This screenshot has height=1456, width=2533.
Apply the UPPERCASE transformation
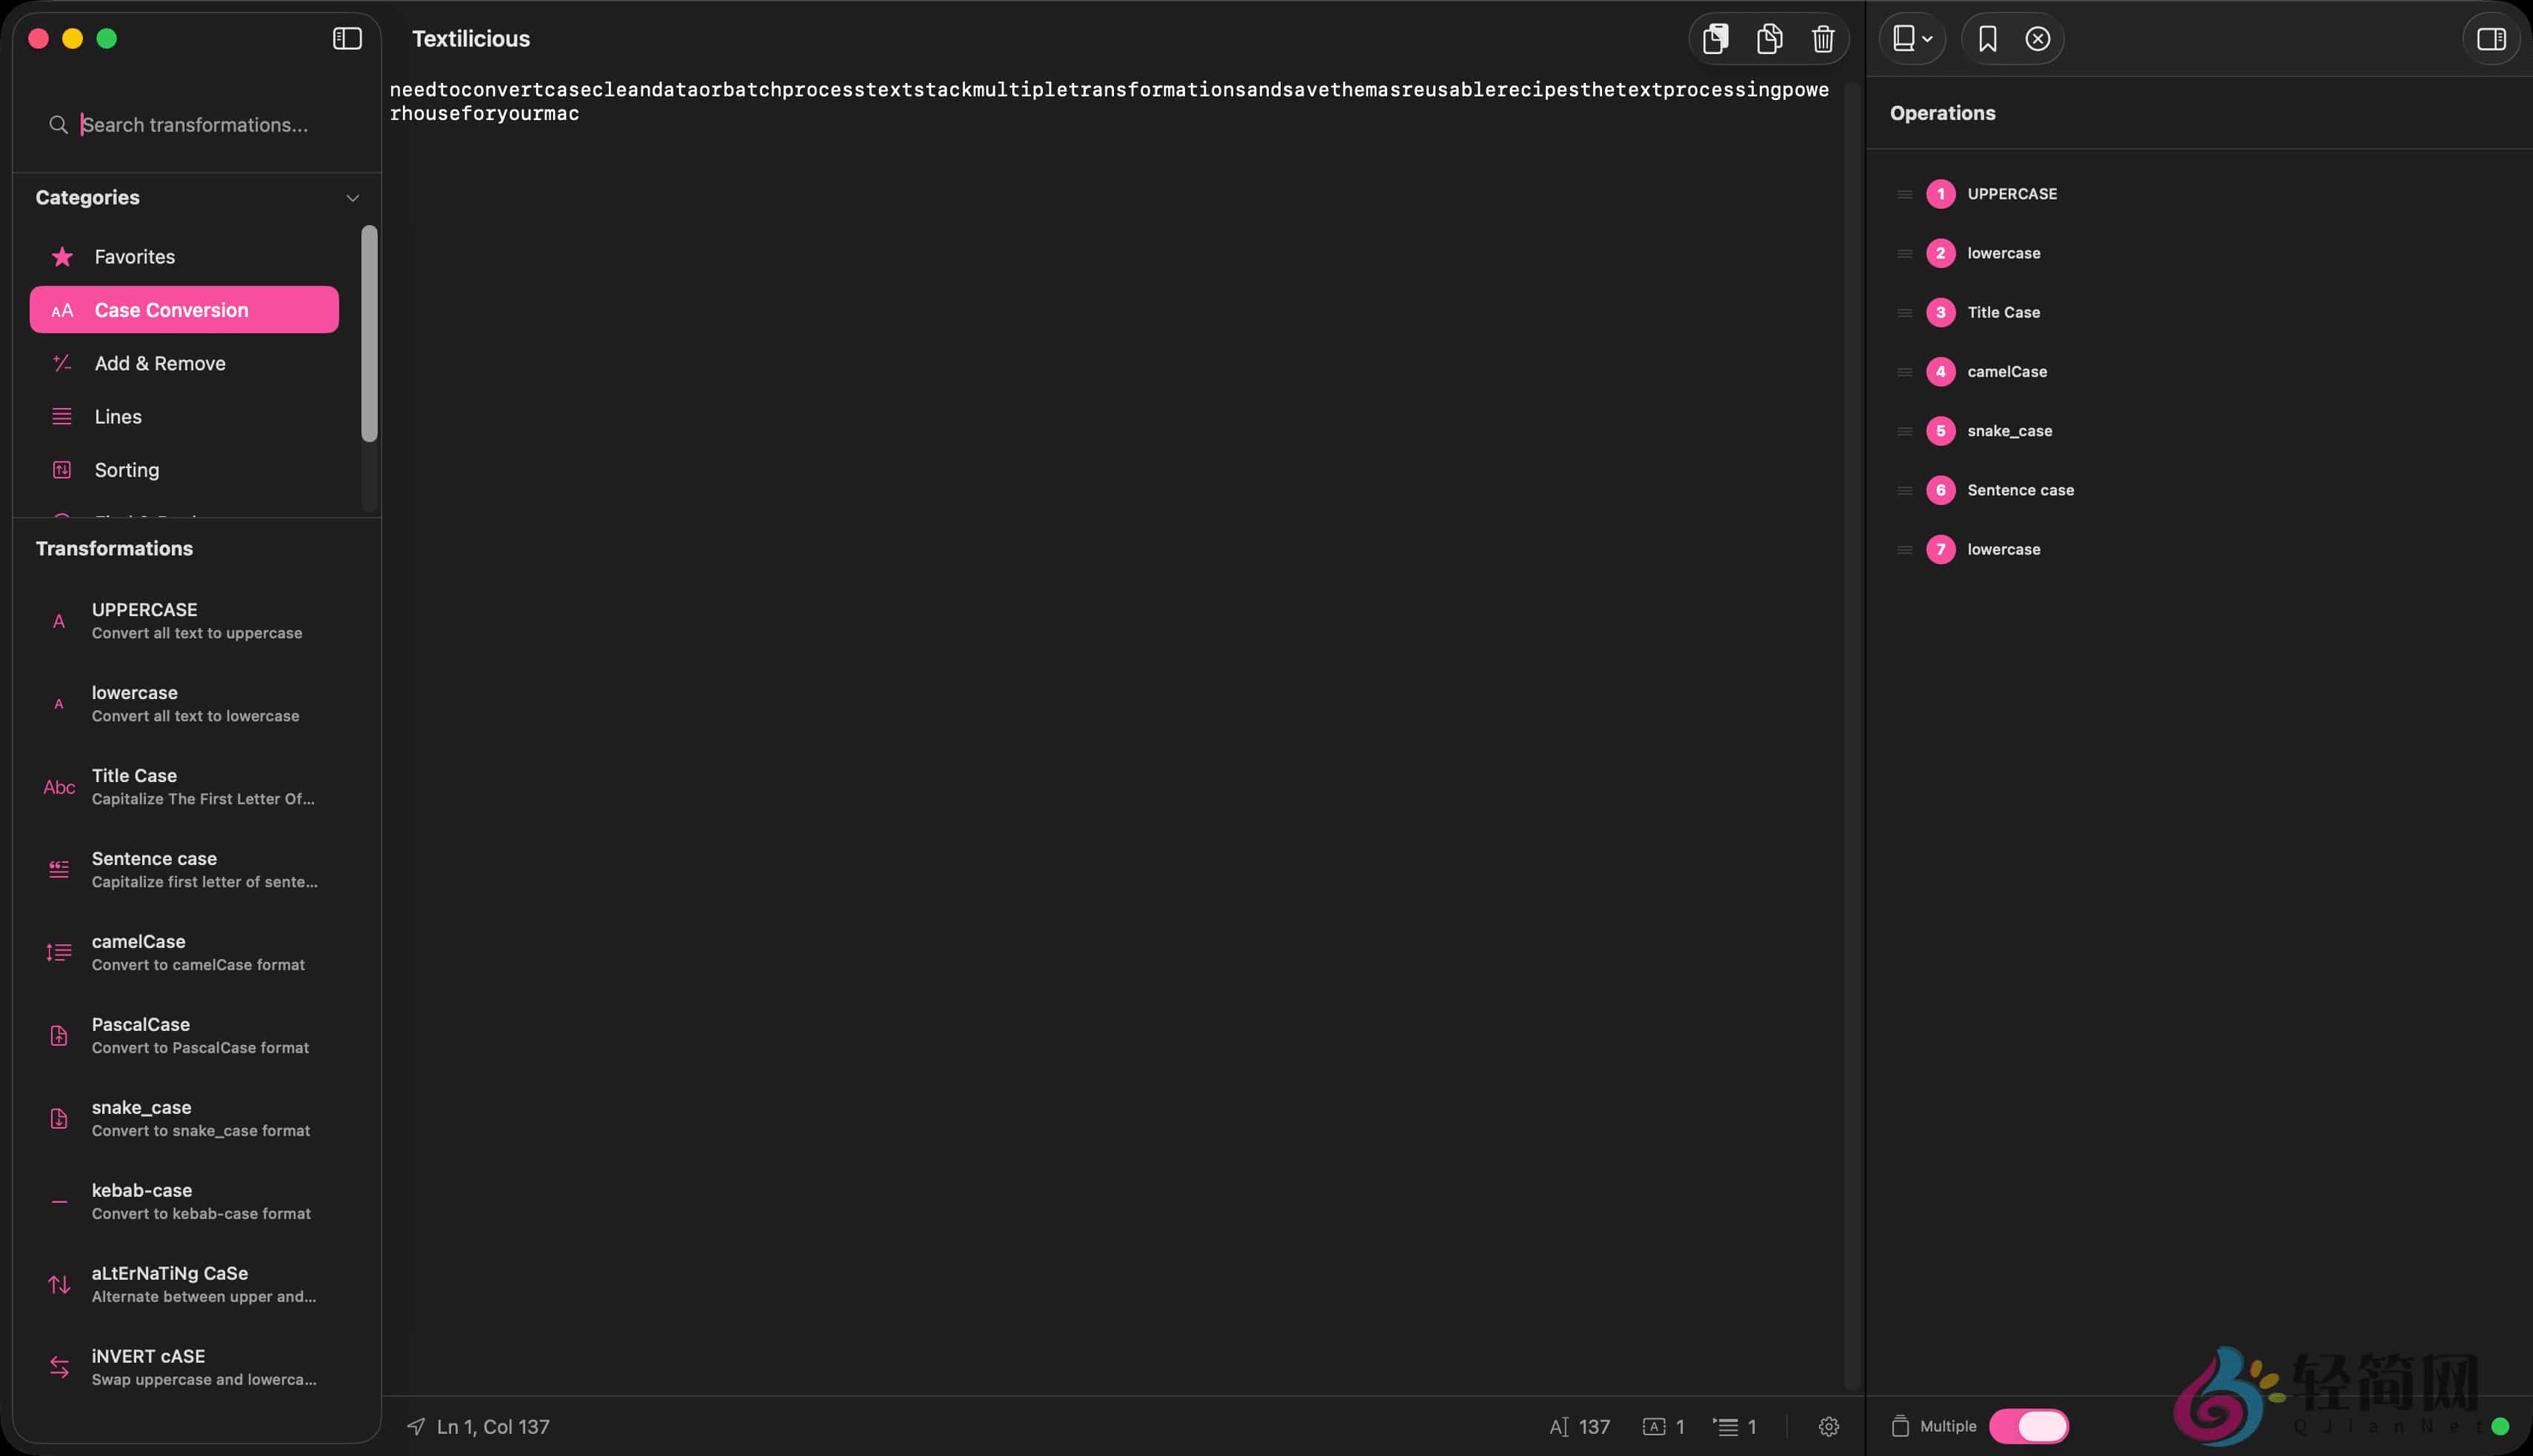coord(196,621)
